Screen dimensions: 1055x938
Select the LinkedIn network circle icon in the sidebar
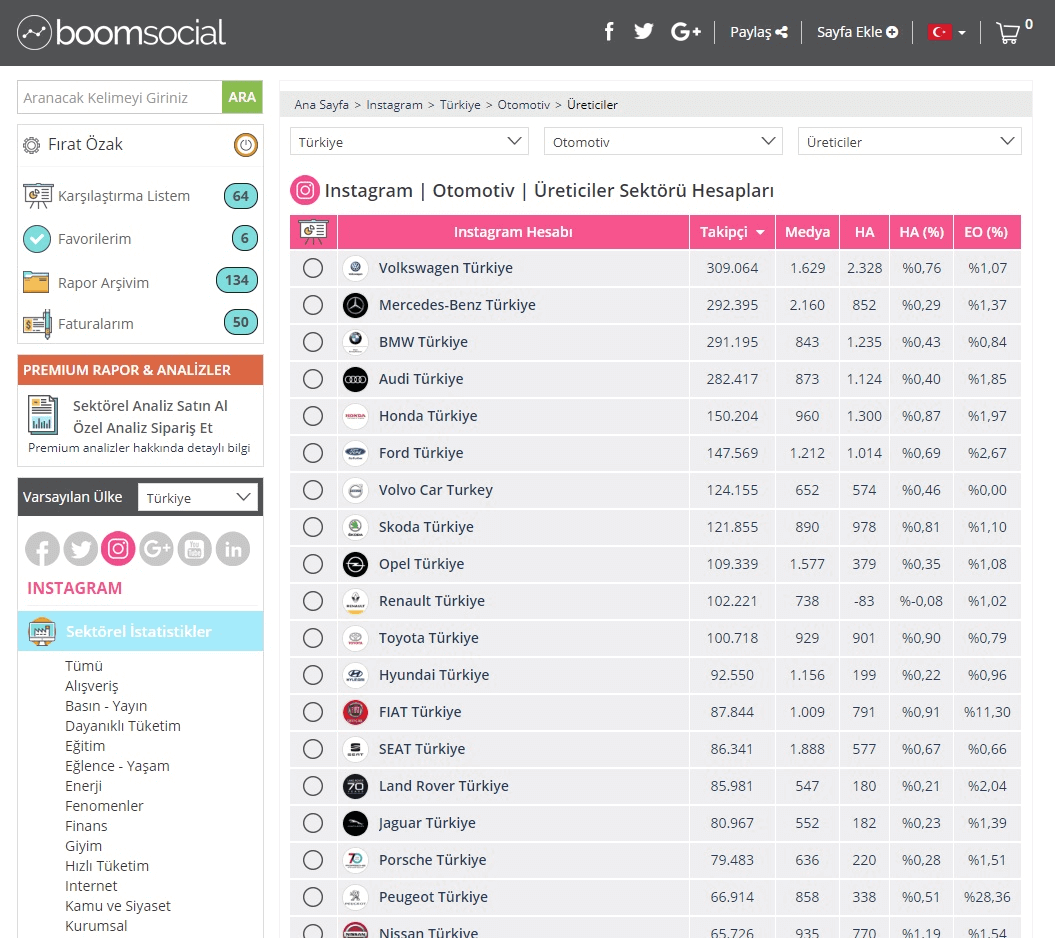(x=233, y=549)
